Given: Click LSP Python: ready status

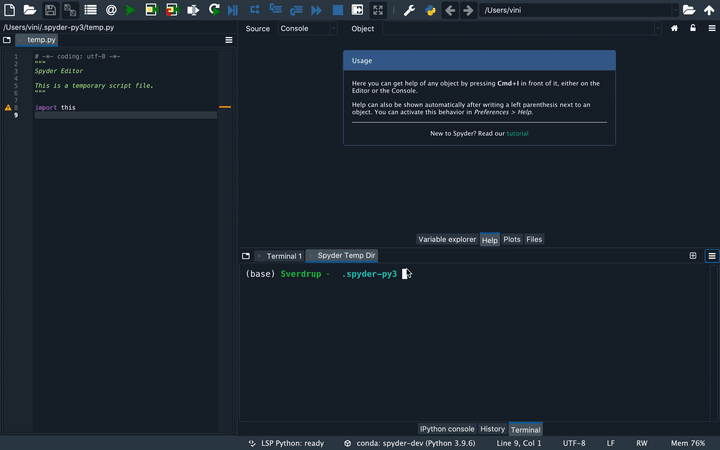Looking at the screenshot, I should pos(288,443).
